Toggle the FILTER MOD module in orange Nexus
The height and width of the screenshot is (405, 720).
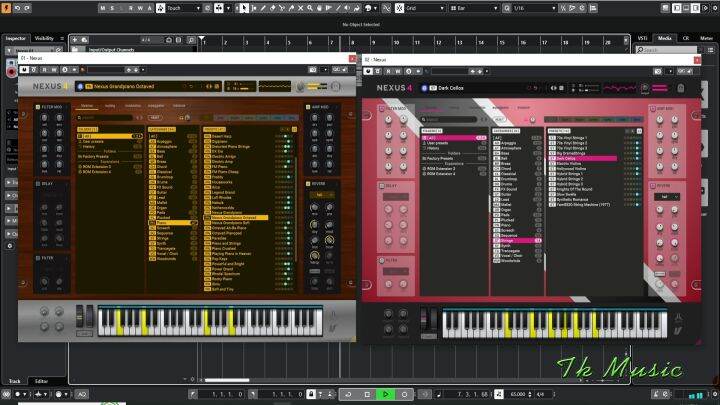click(38, 107)
